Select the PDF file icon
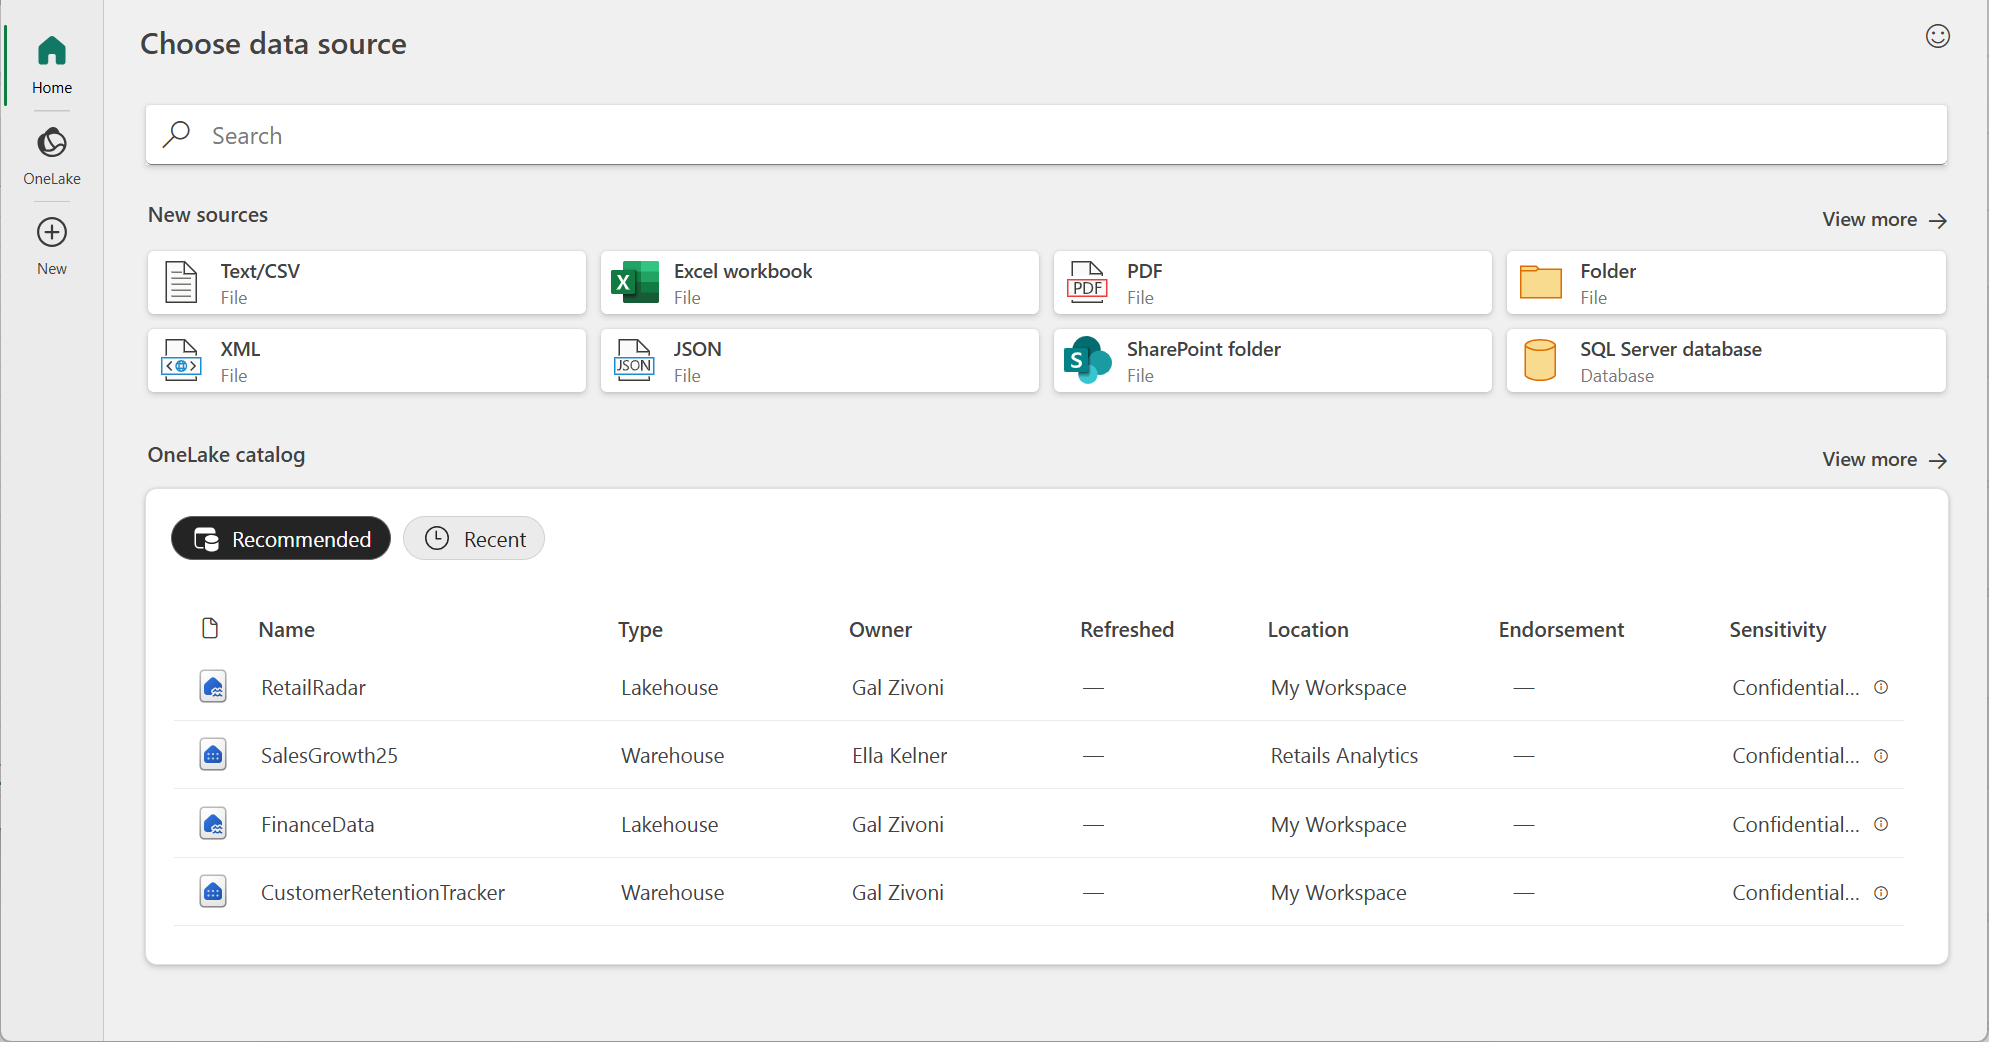Viewport: 1989px width, 1042px height. point(1087,282)
